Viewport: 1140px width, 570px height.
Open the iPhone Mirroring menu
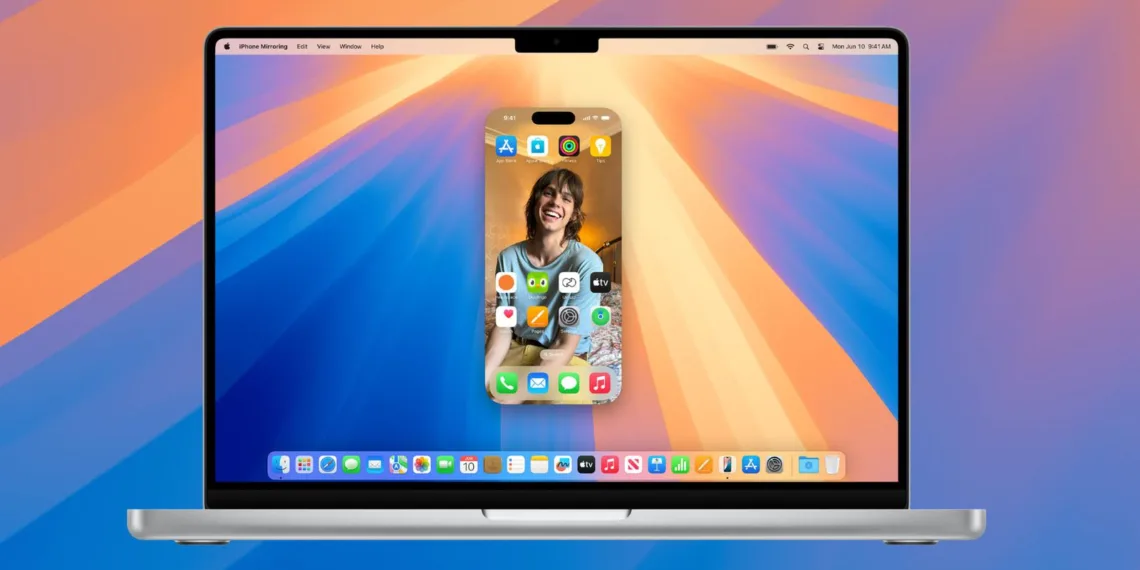pyautogui.click(x=263, y=47)
